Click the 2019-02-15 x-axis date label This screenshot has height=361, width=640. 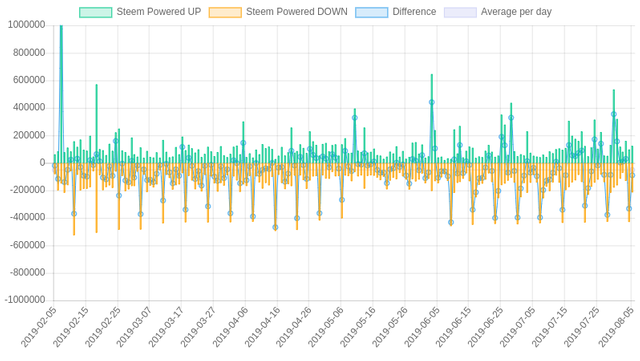pos(70,328)
